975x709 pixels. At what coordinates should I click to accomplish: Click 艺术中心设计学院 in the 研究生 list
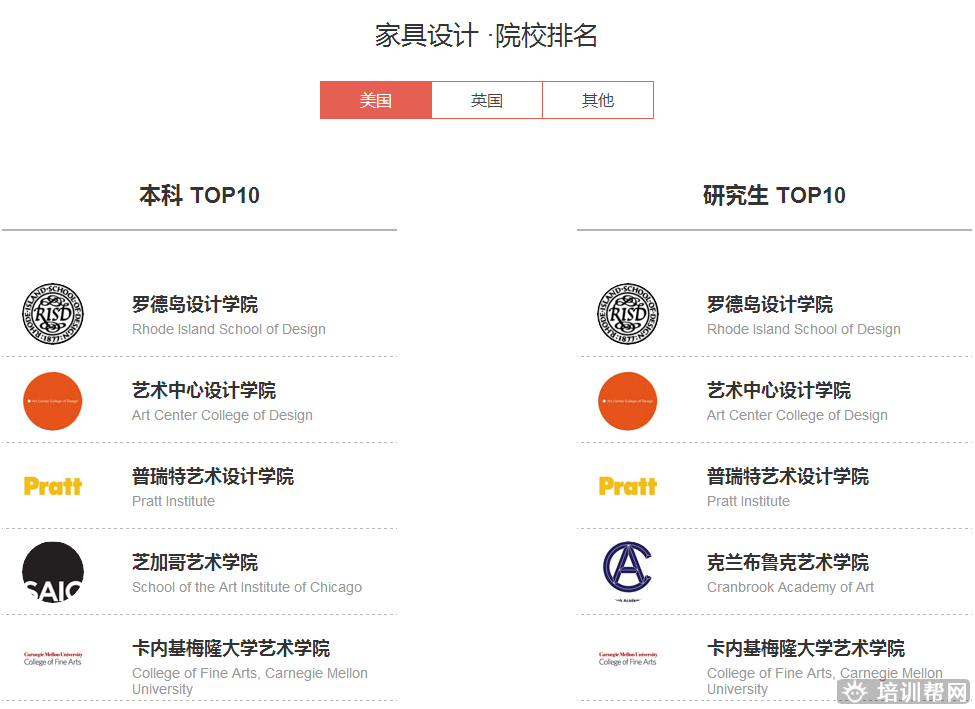coord(779,391)
